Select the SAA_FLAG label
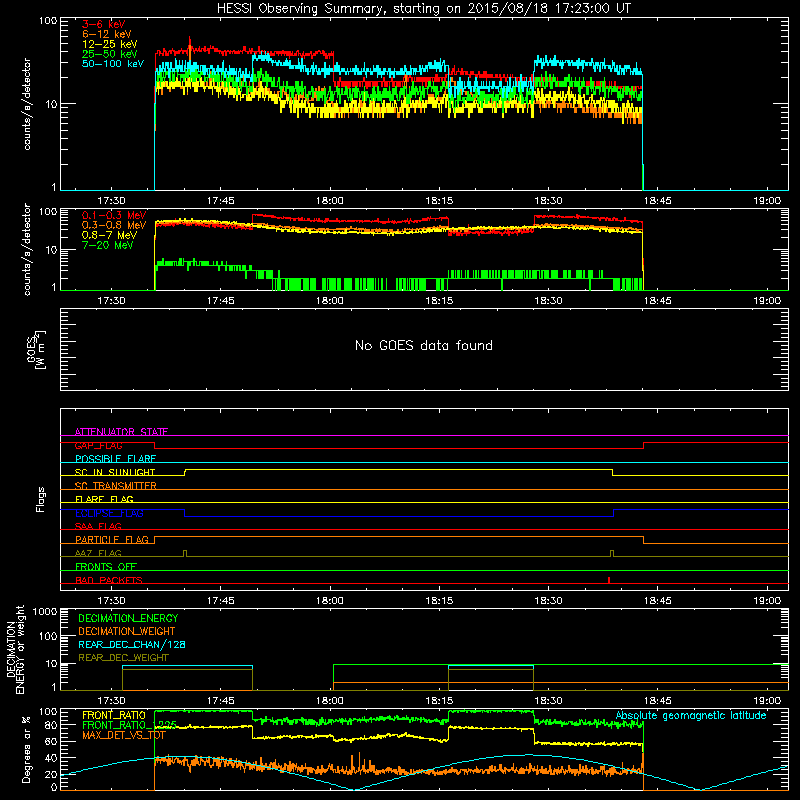This screenshot has height=800, width=800. coord(98,526)
